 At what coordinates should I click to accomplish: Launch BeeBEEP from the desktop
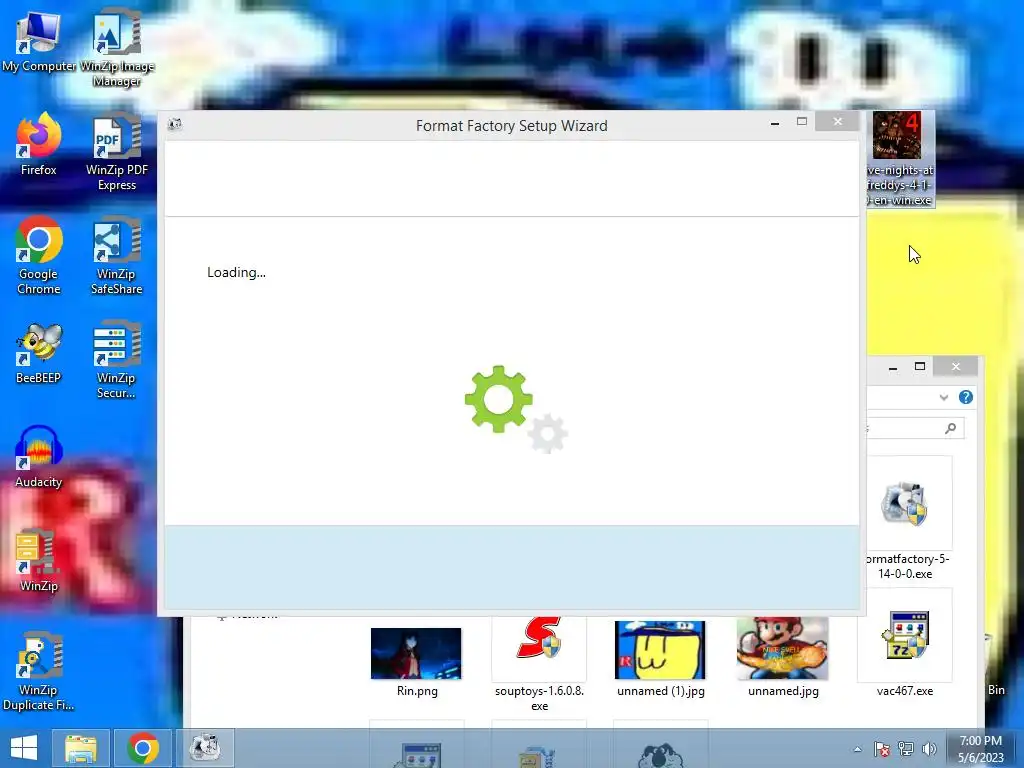click(39, 353)
